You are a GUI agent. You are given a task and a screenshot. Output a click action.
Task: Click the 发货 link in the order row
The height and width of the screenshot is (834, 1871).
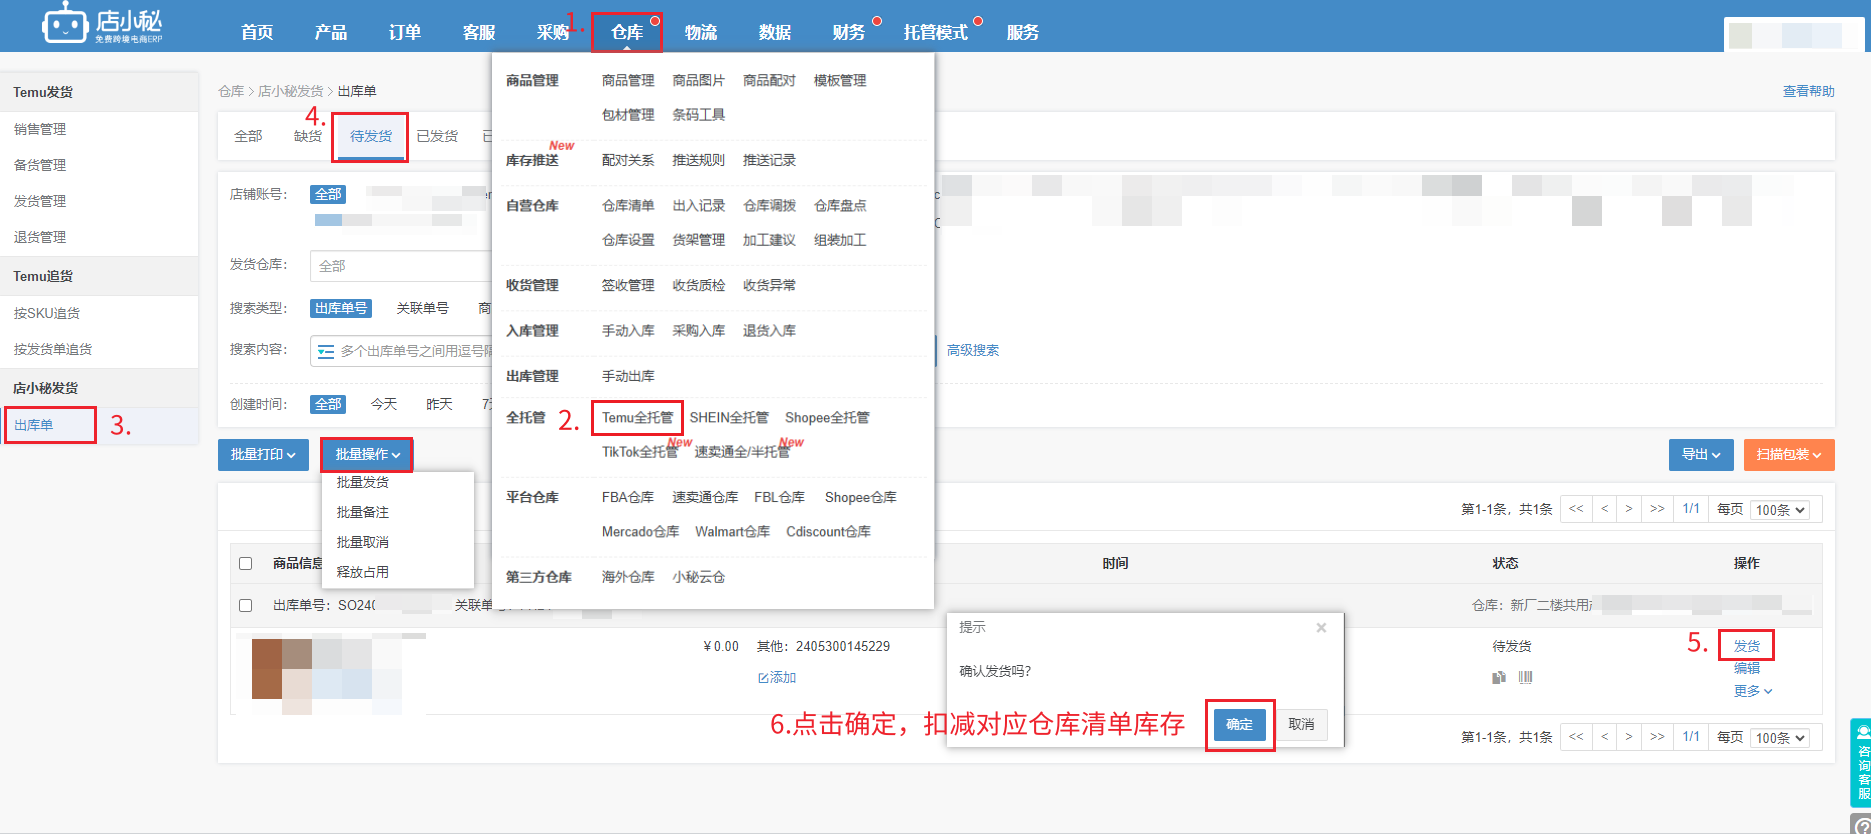click(x=1746, y=646)
